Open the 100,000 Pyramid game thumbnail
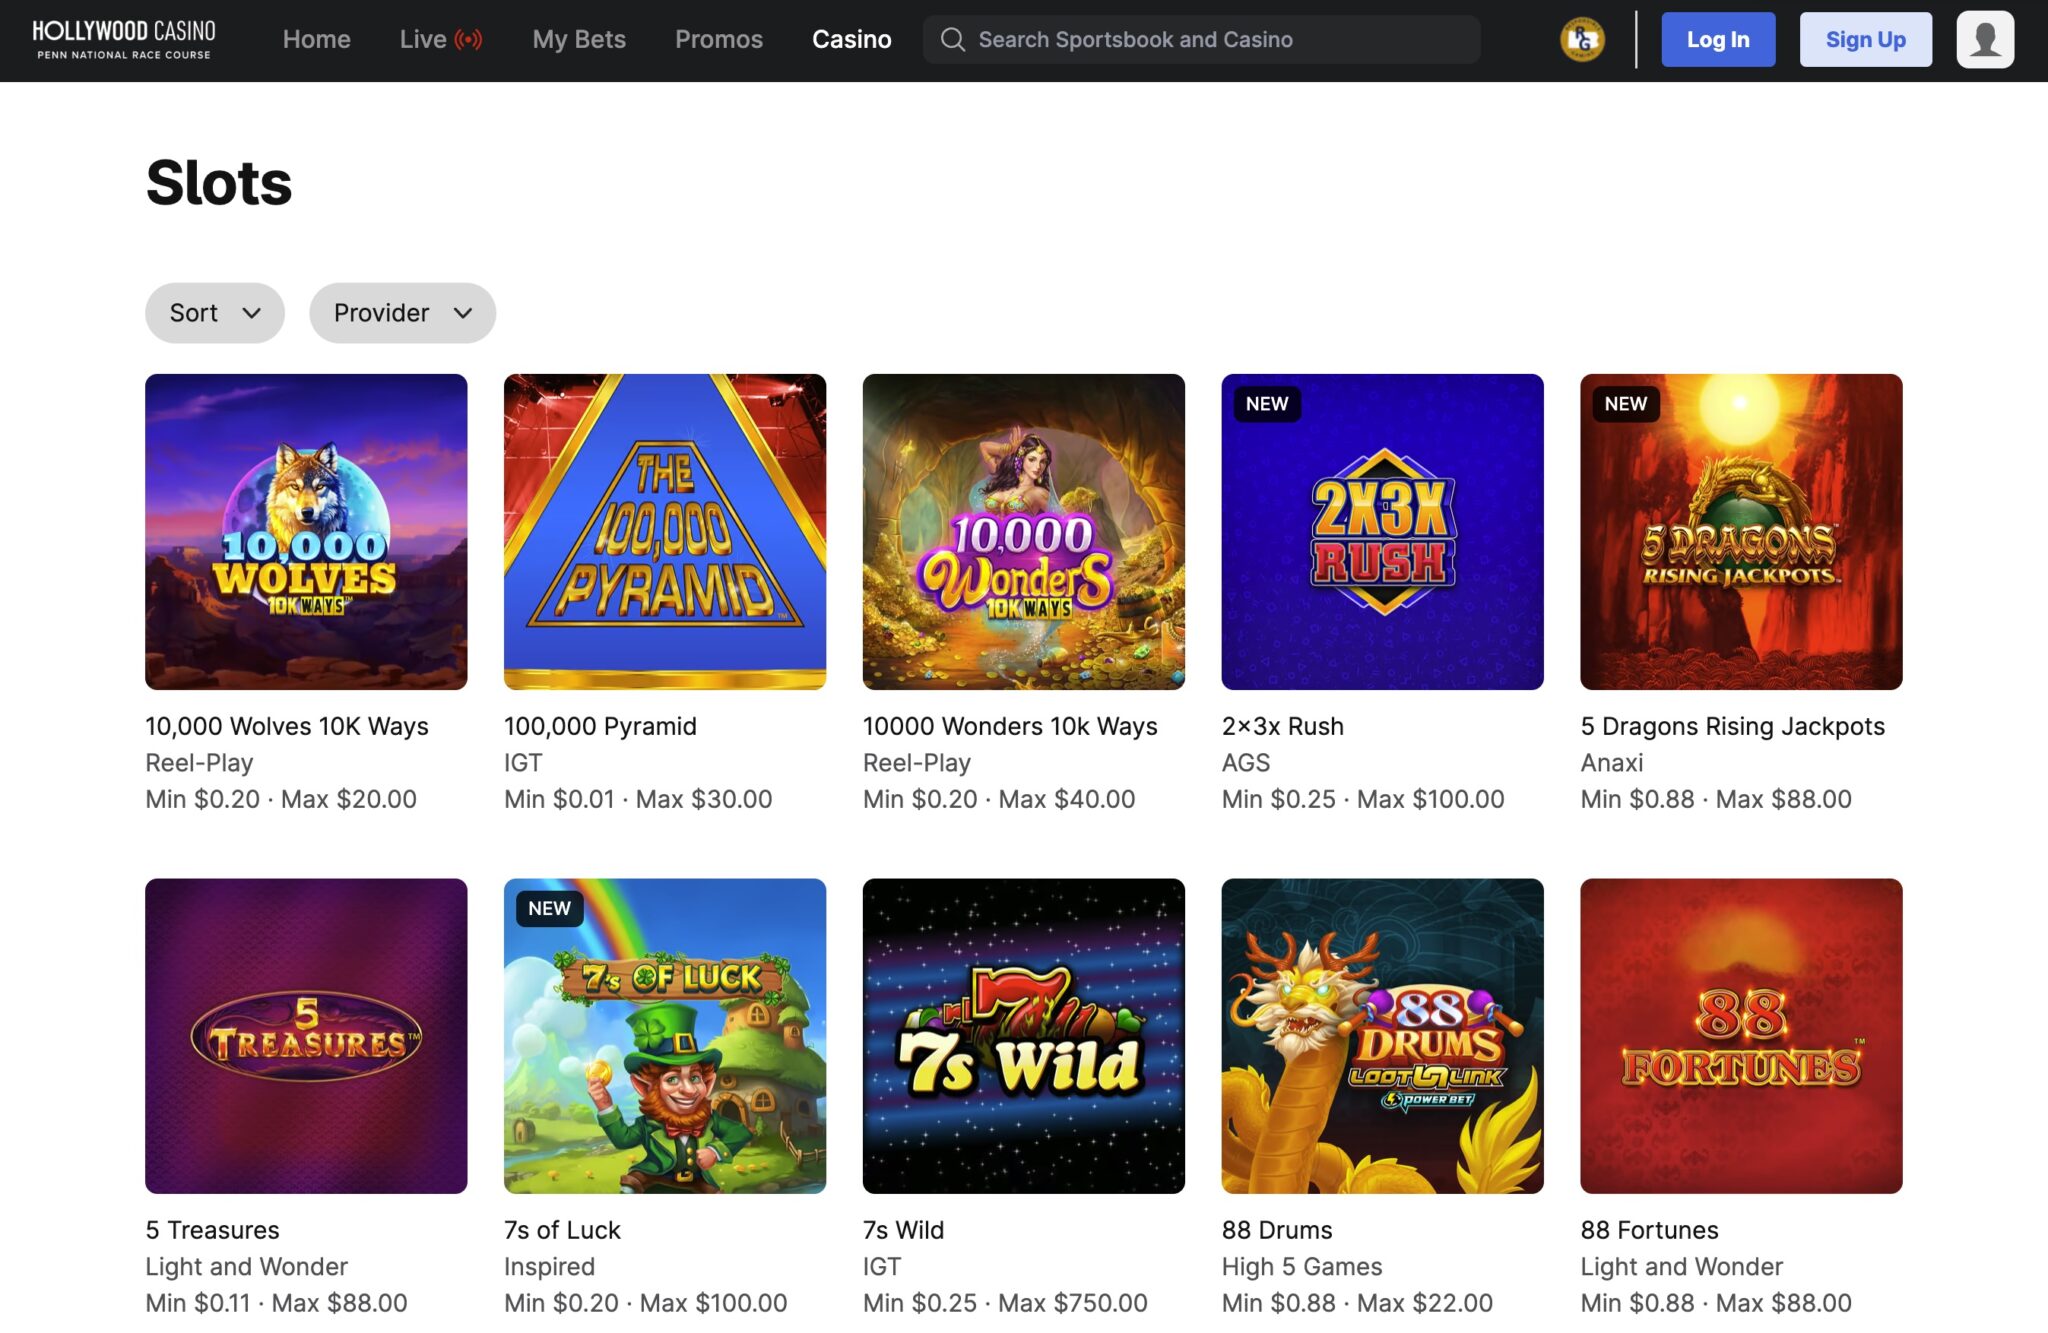 click(665, 531)
